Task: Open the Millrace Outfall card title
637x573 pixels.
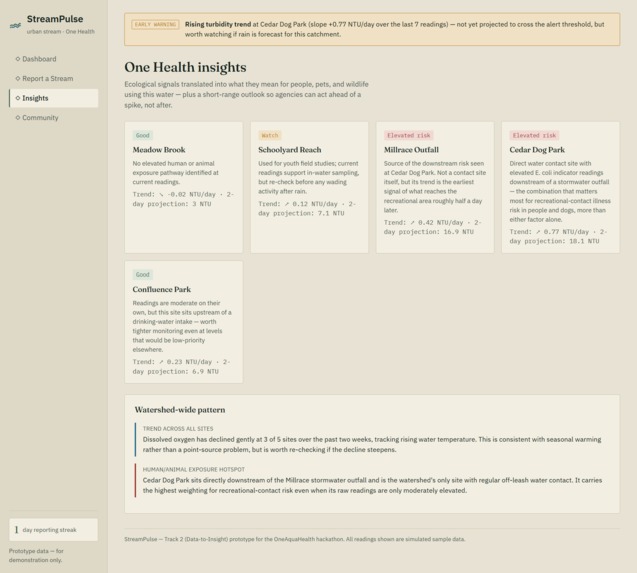Action: 411,150
